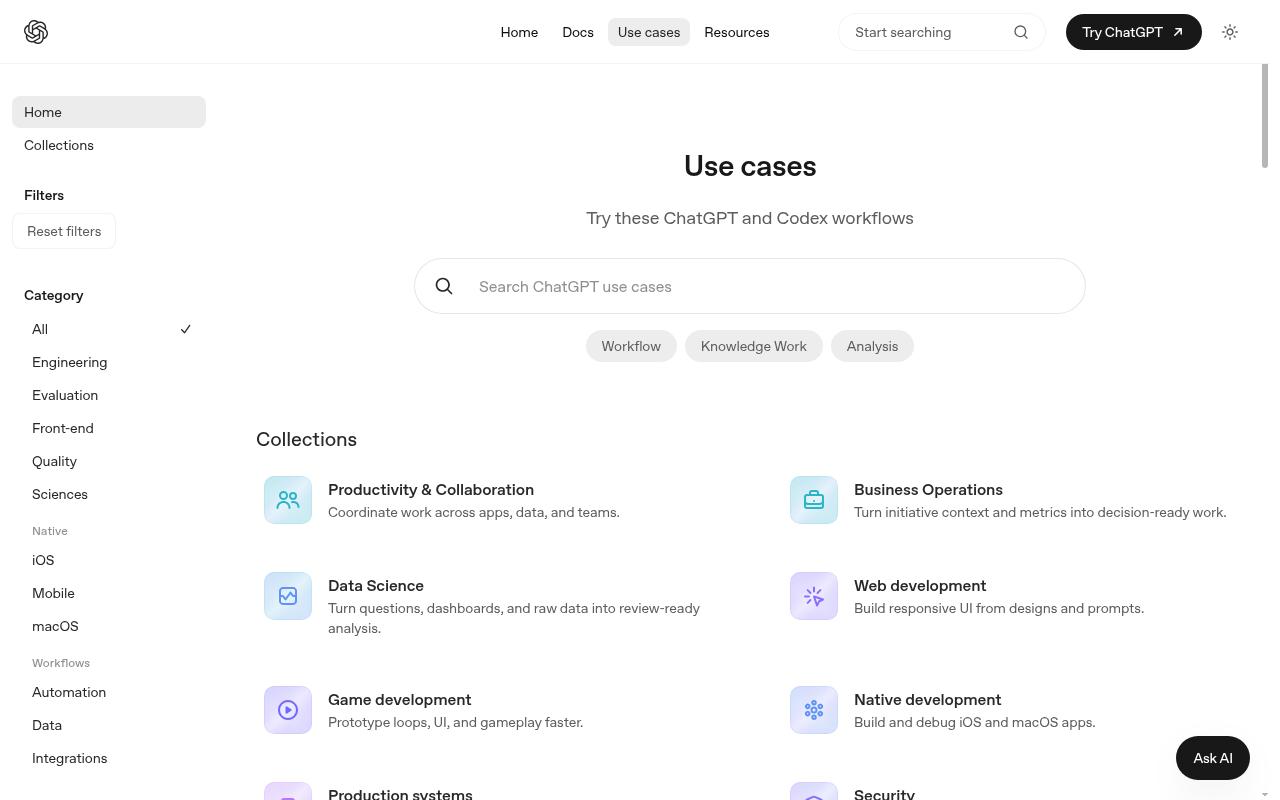The width and height of the screenshot is (1280, 800).
Task: Open Business Operations collection link
Action: (928, 490)
